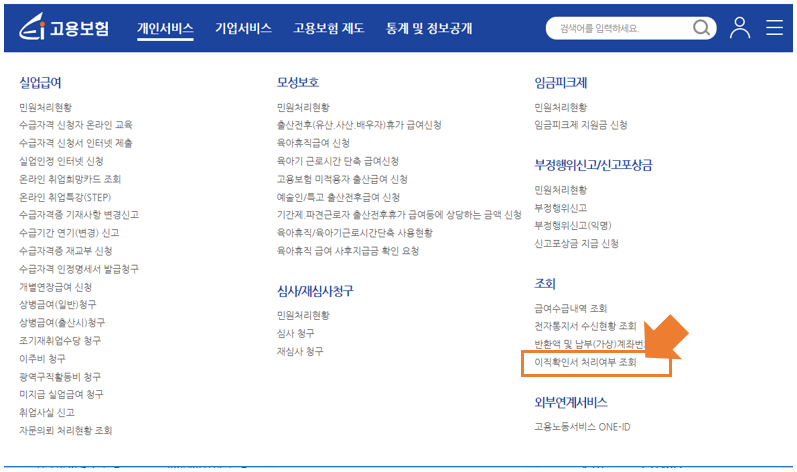Open 기간제.파견근로자 출산전후휴가 급여 금액 신청
Screen dimensions: 797x472
(399, 215)
